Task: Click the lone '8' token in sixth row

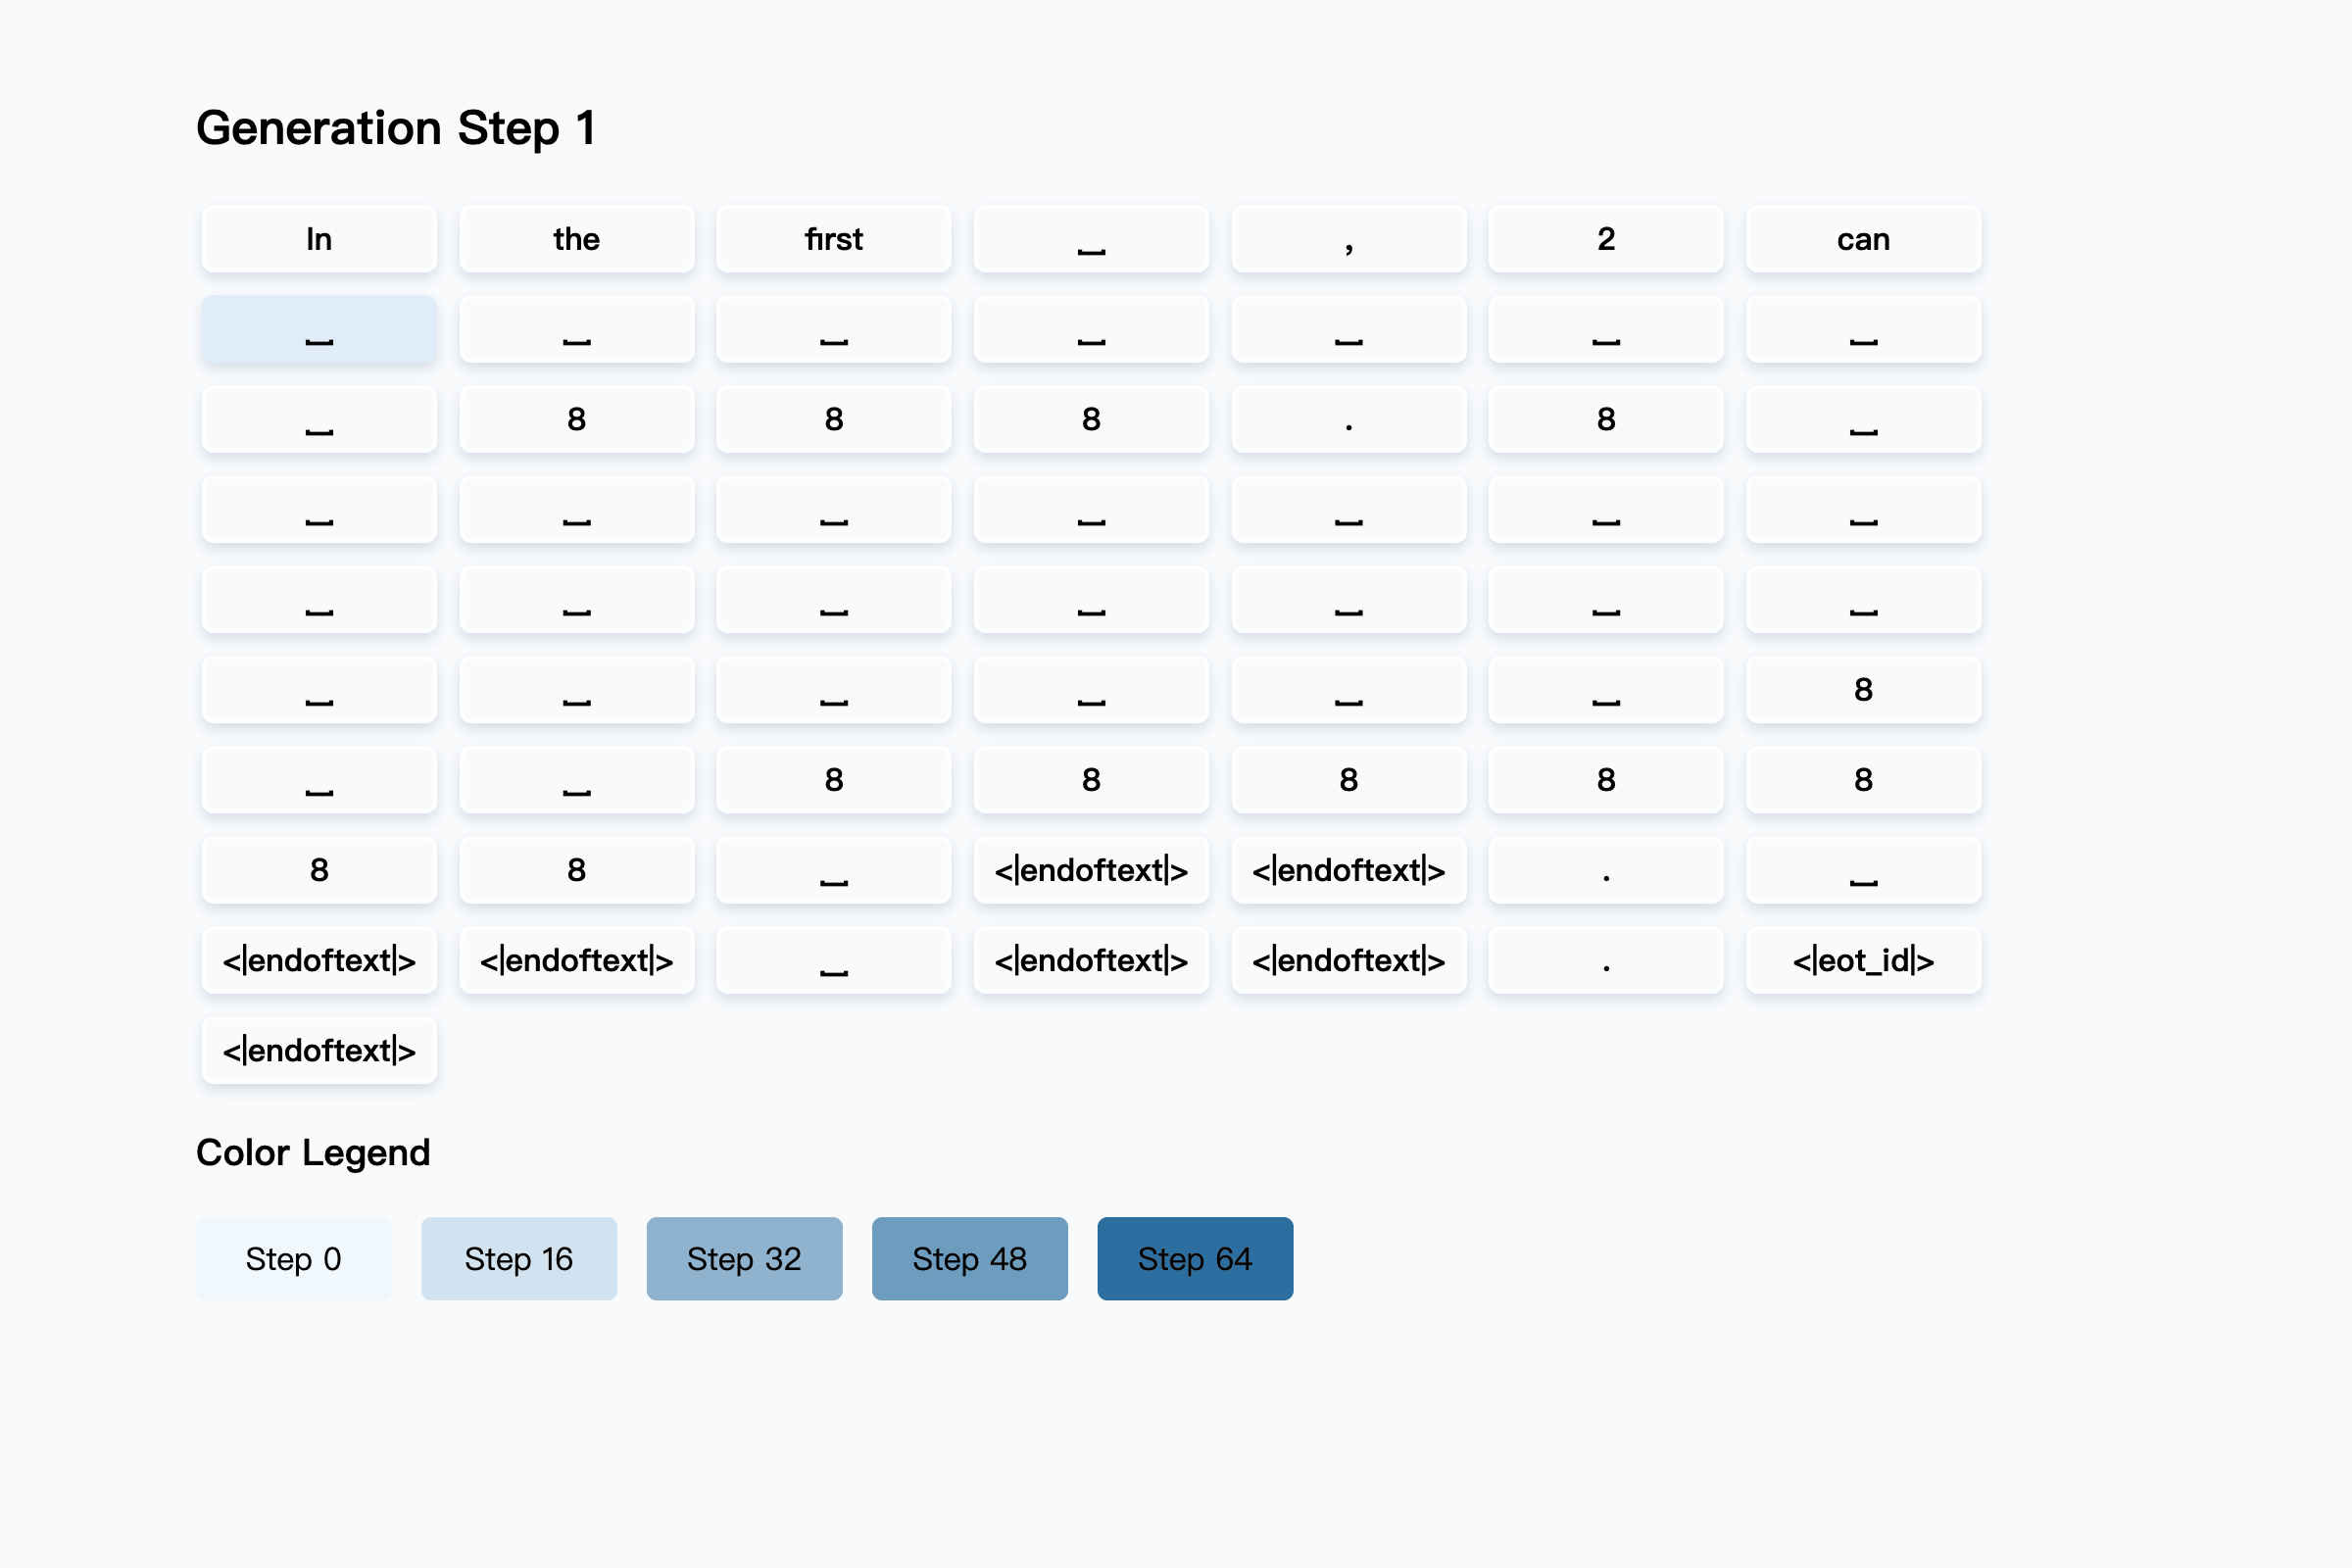Action: (x=1862, y=689)
